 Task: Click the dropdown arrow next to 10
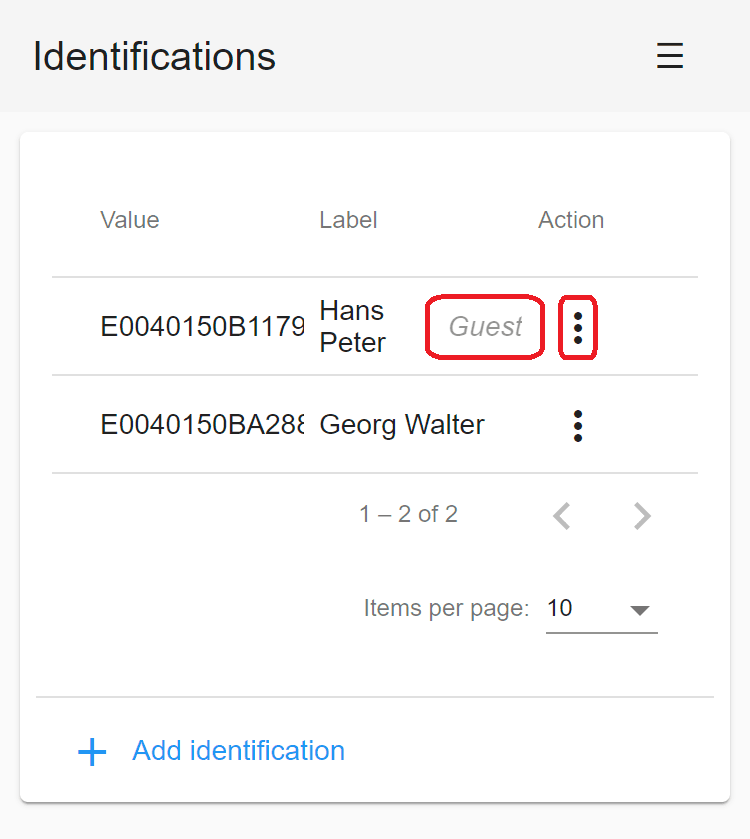click(640, 610)
